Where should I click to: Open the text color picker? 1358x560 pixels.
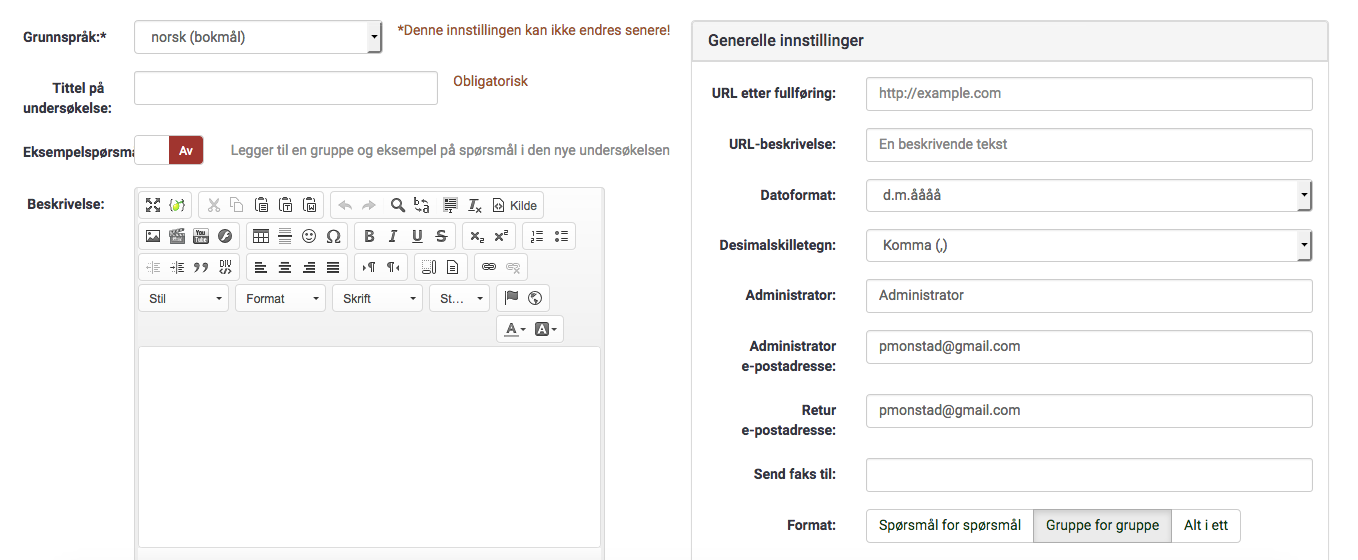coord(515,329)
